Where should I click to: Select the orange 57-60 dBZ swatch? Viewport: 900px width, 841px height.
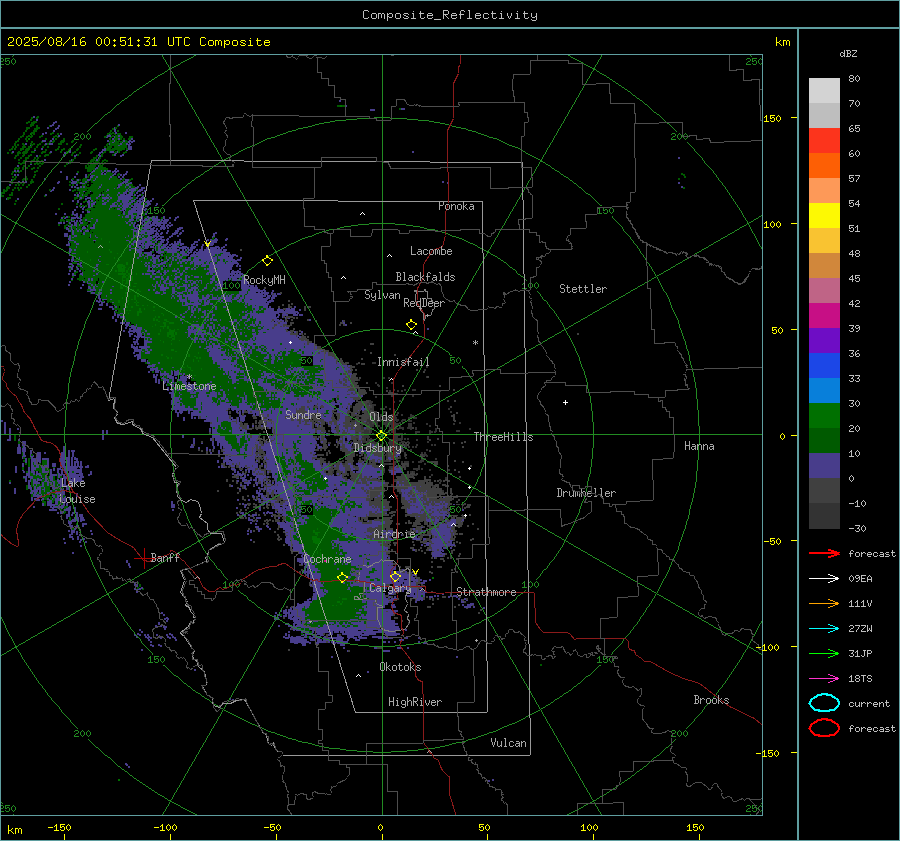(x=824, y=166)
